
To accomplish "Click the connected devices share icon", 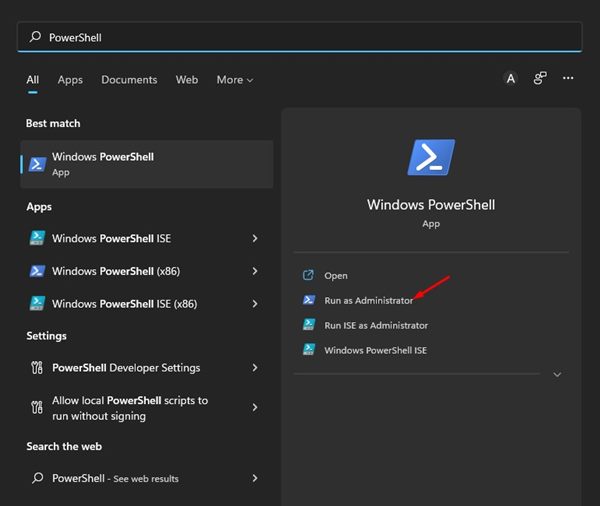I will (x=540, y=79).
